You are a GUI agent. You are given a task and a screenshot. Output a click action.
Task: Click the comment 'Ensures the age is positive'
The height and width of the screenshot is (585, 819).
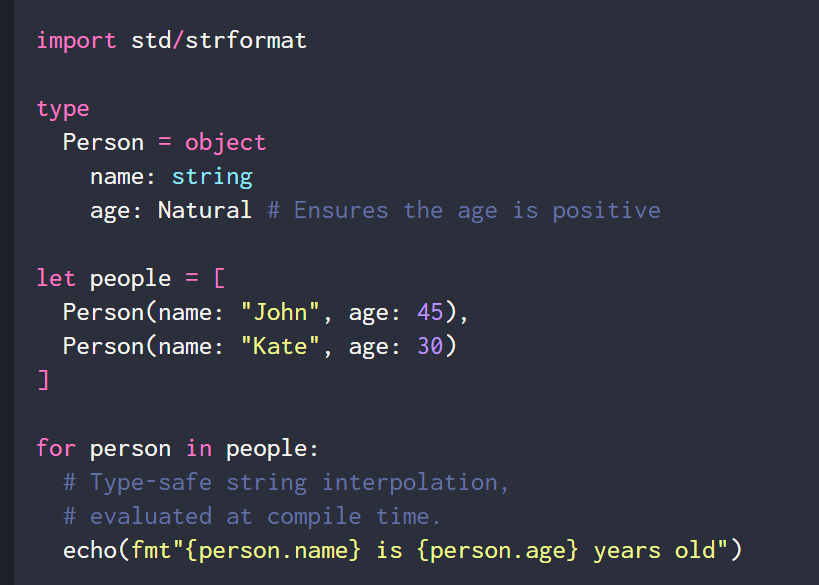(476, 210)
